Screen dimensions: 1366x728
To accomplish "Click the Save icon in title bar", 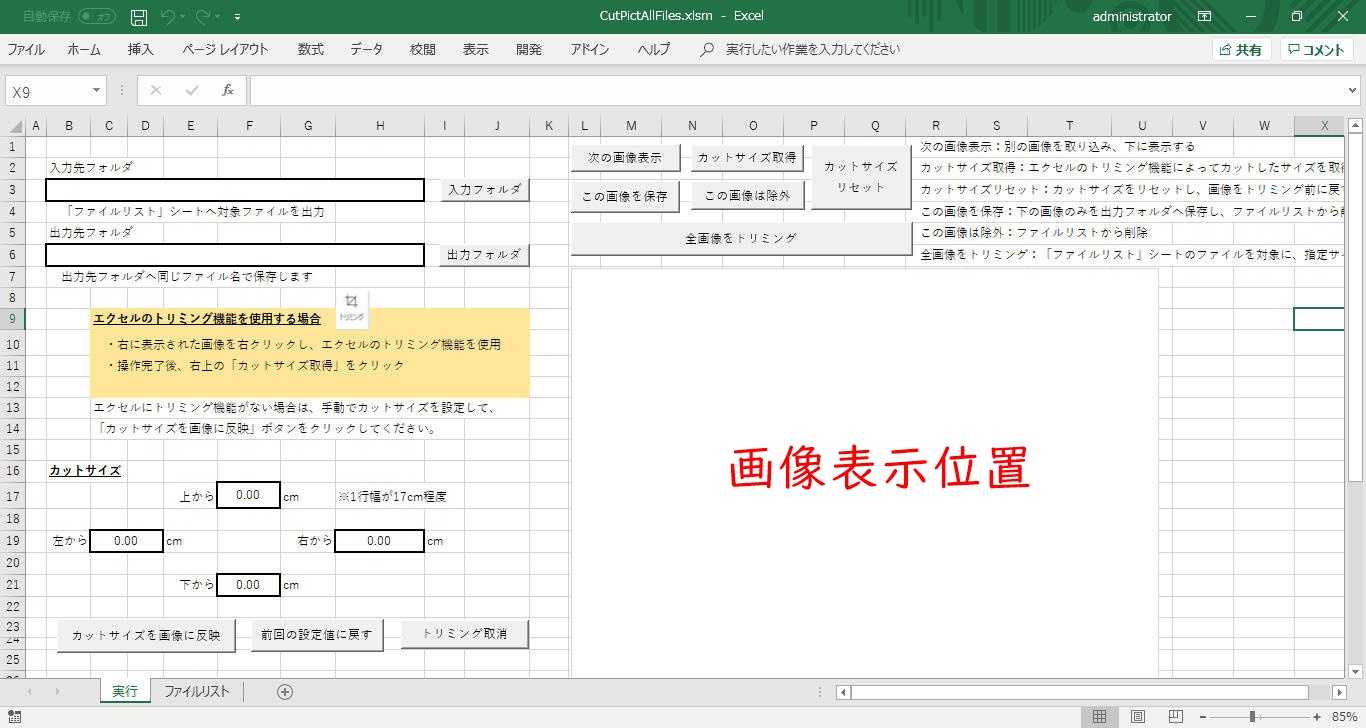I will [139, 17].
